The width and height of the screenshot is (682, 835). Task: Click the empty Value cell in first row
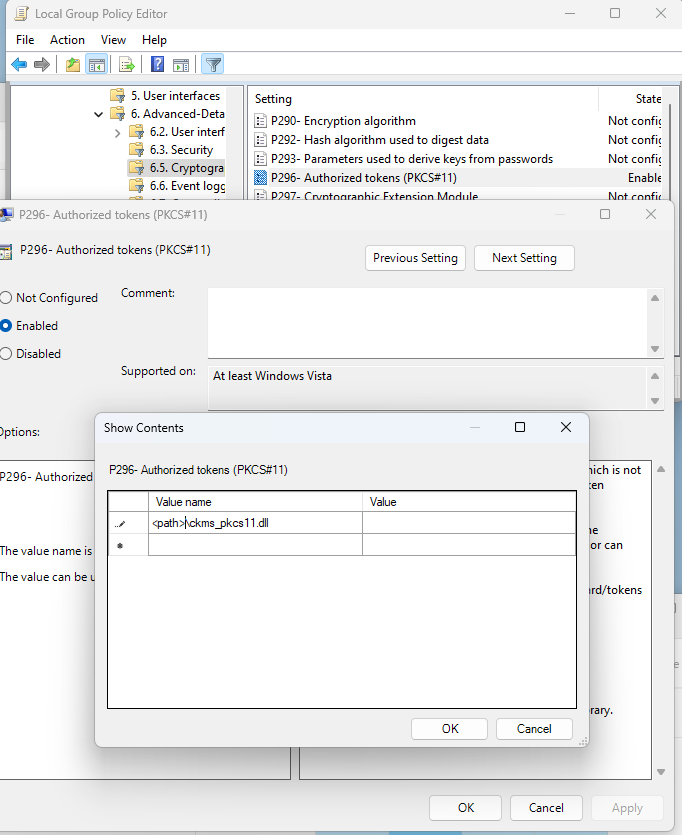[x=468, y=523]
